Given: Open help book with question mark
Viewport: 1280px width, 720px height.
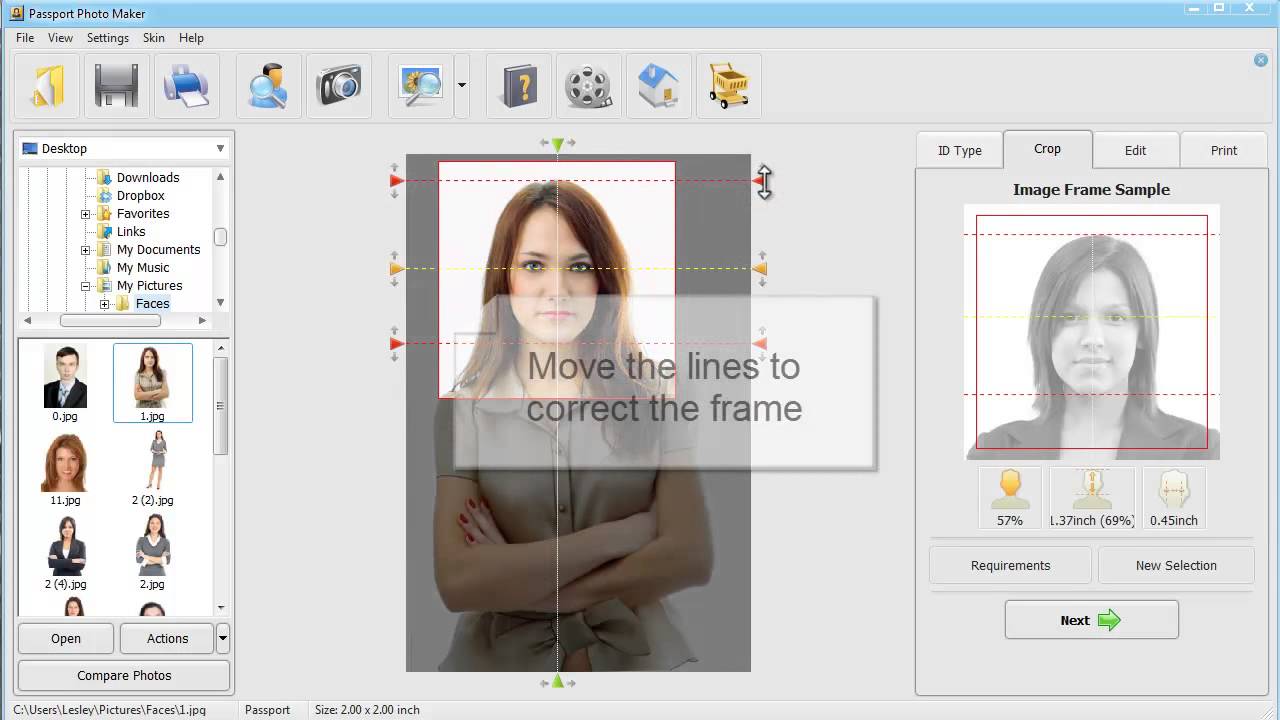Looking at the screenshot, I should 518,86.
